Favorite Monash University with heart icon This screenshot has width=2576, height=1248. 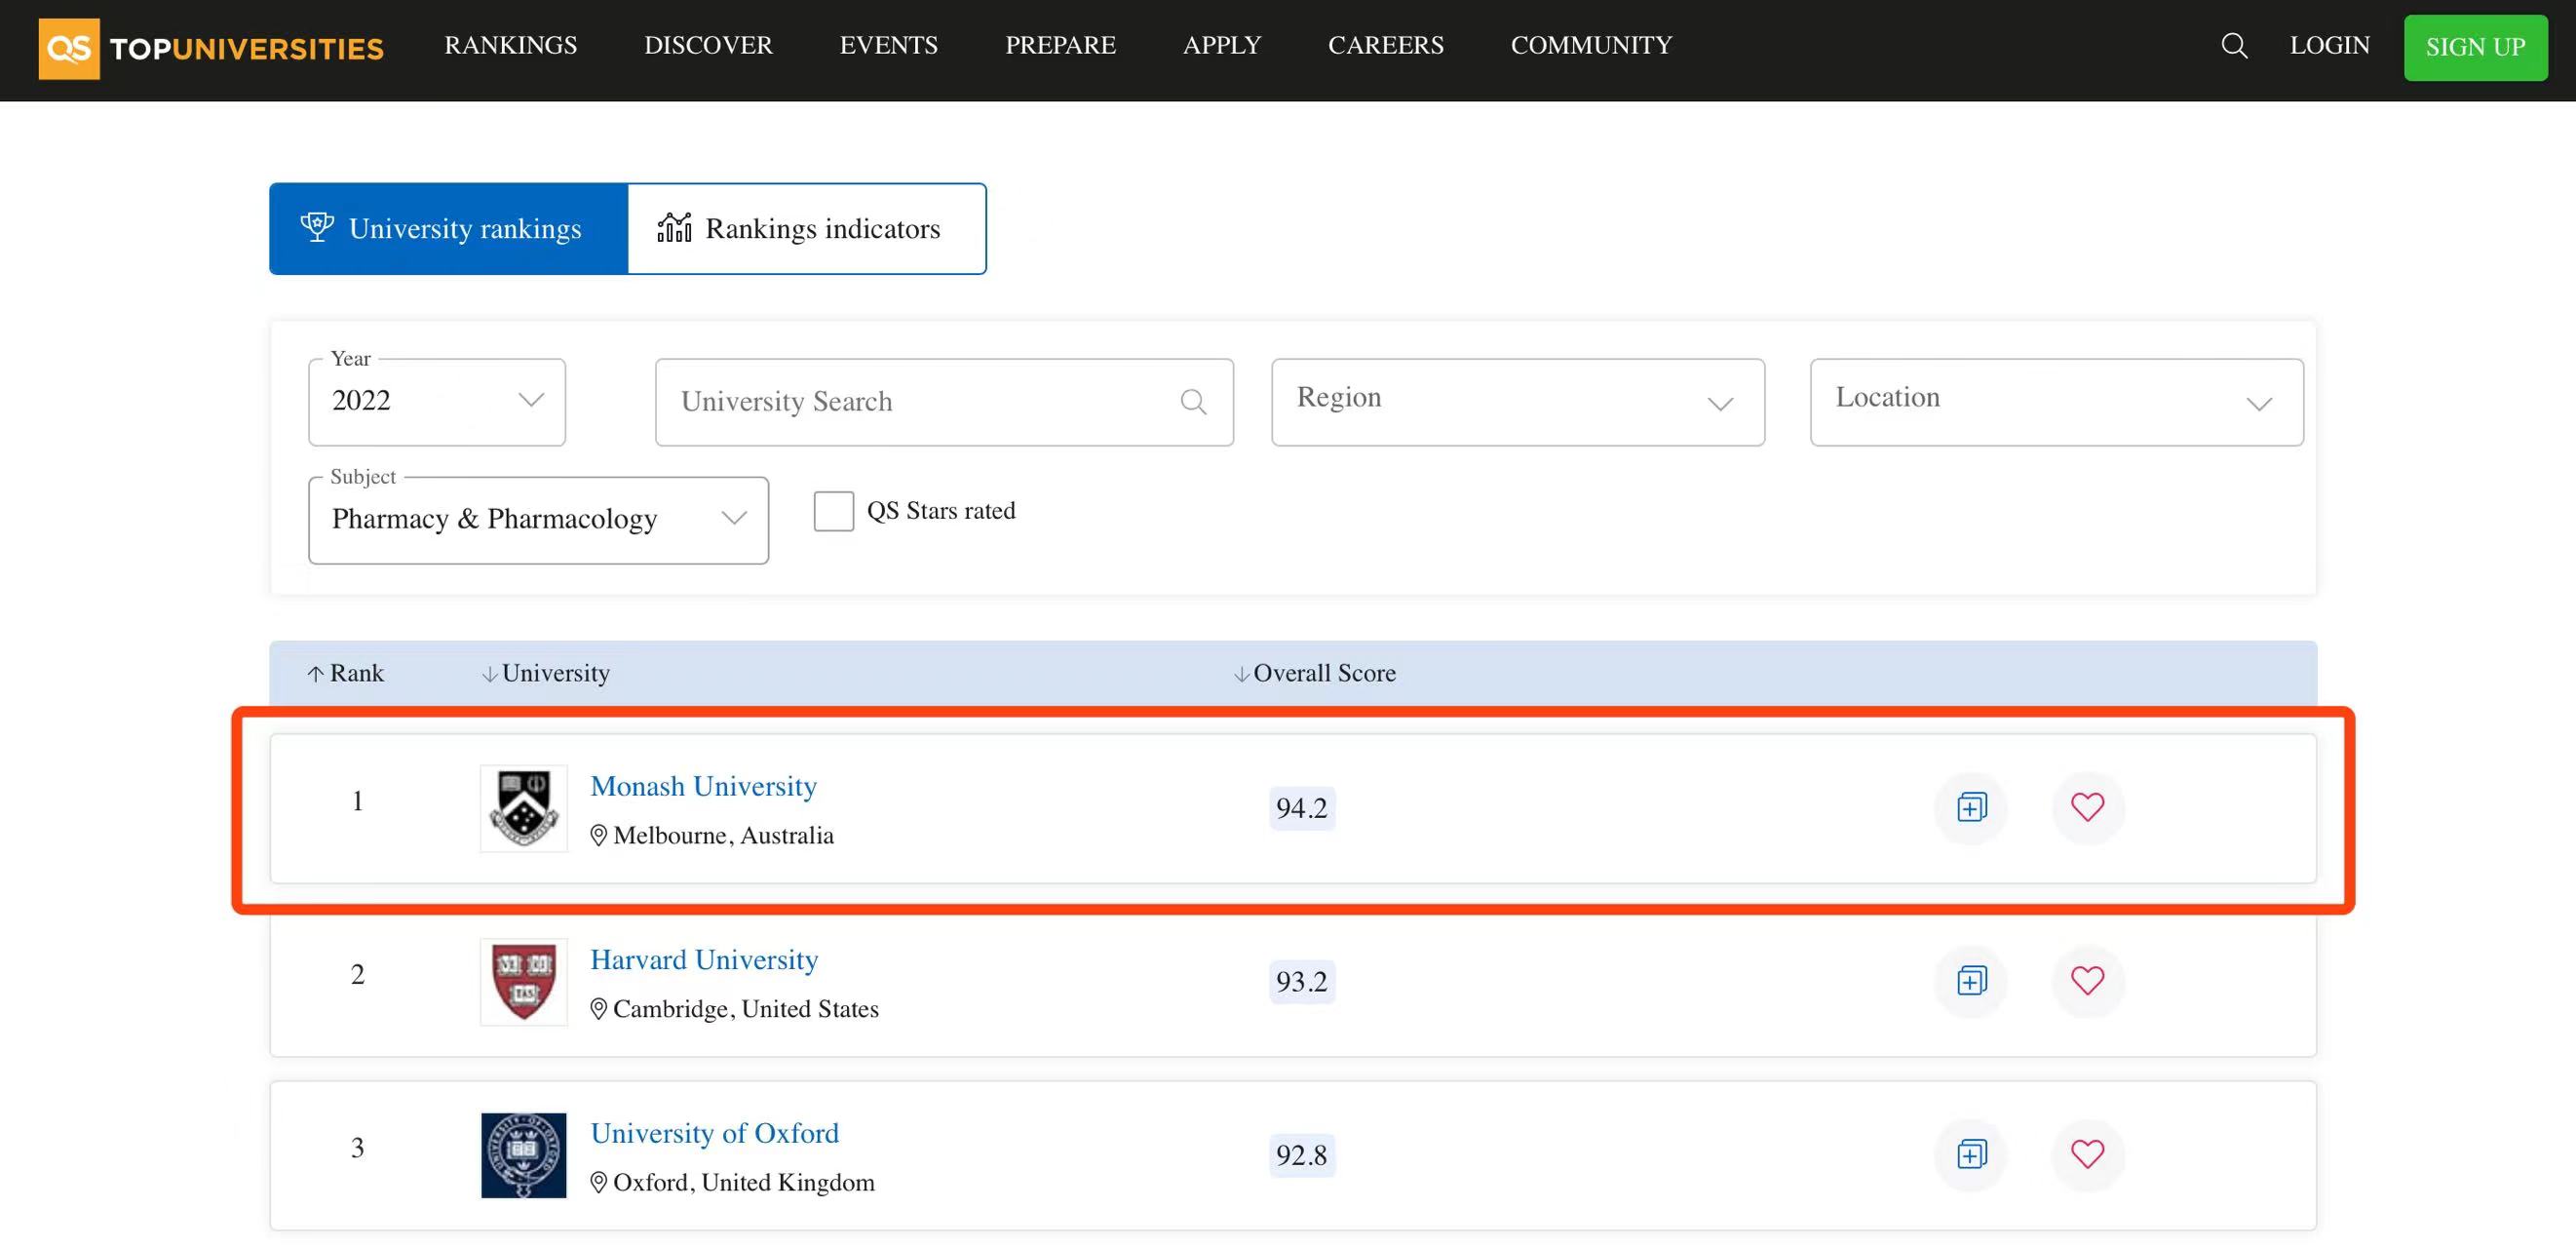tap(2087, 807)
